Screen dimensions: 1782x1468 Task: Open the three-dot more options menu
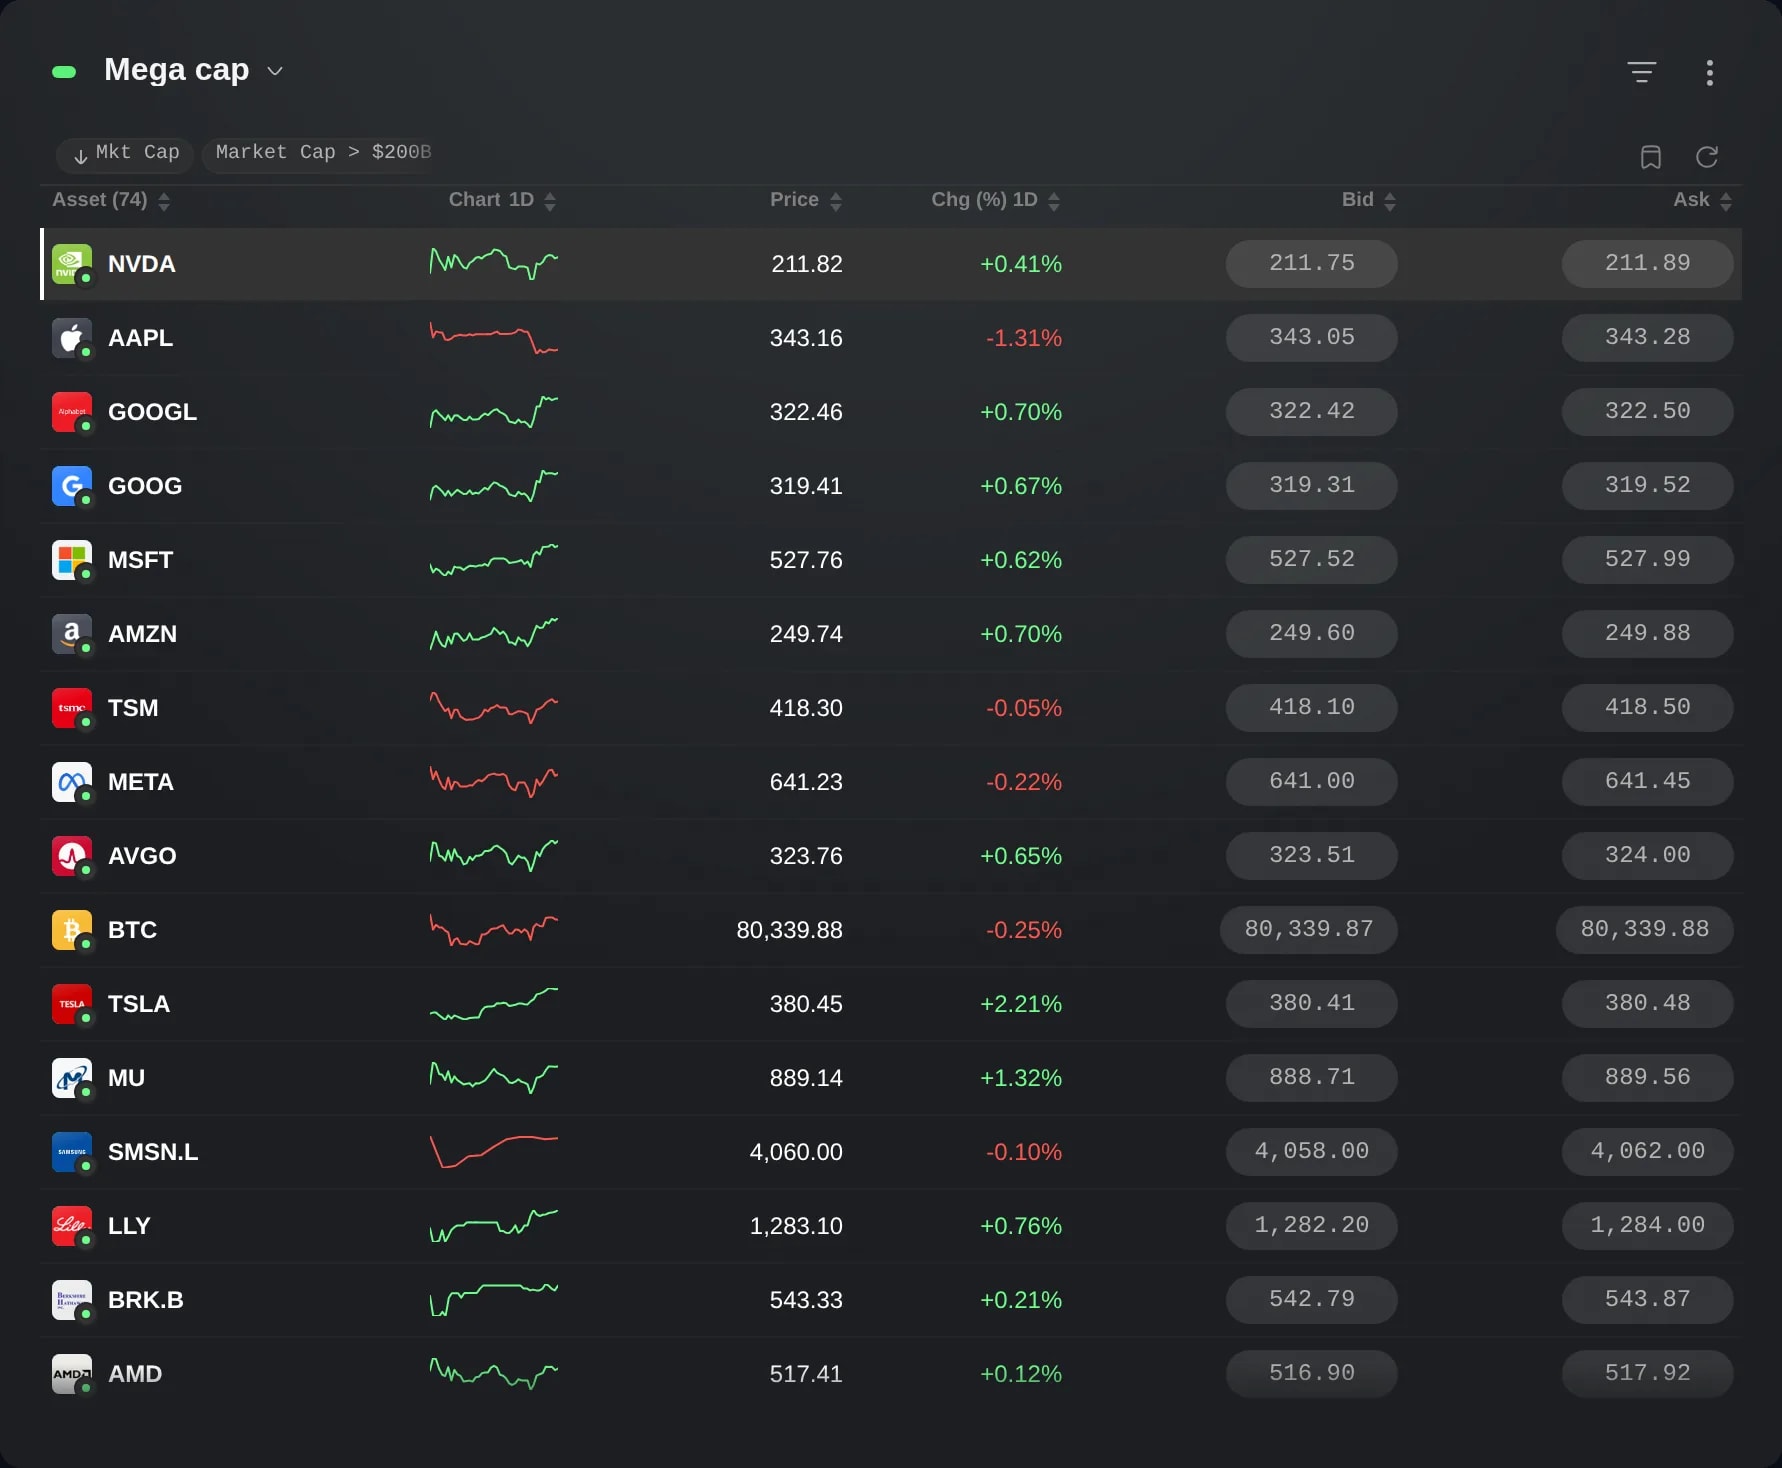(1709, 72)
